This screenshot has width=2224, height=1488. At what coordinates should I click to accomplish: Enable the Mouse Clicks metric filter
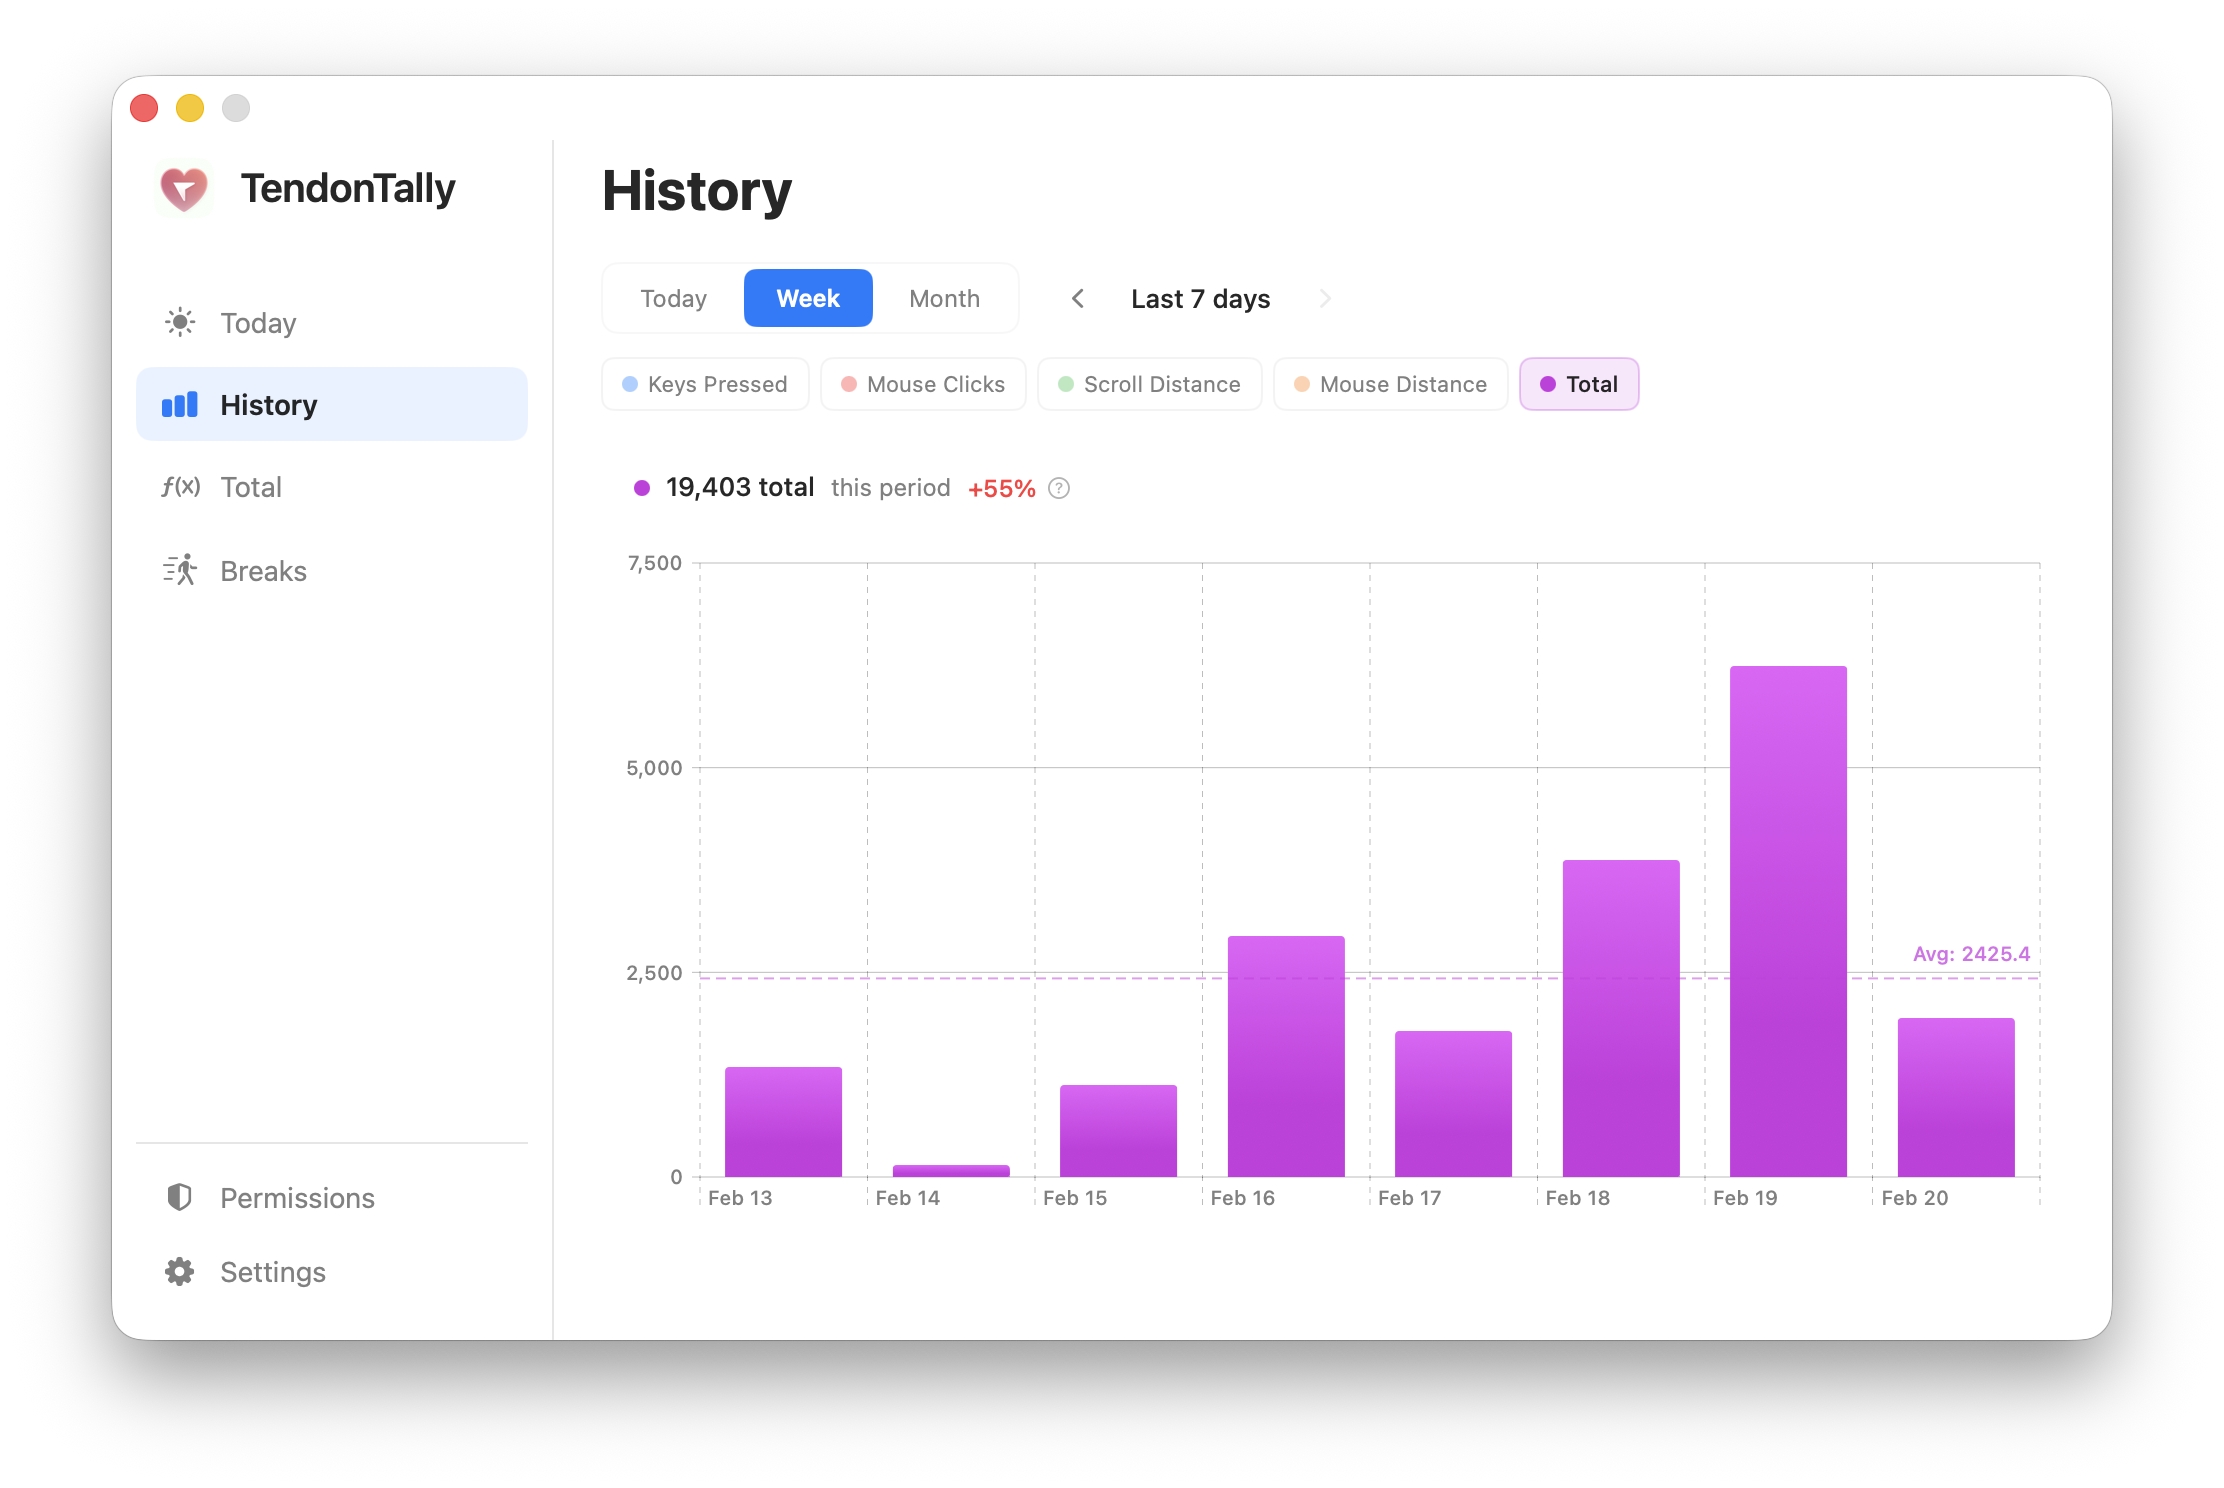(x=922, y=384)
